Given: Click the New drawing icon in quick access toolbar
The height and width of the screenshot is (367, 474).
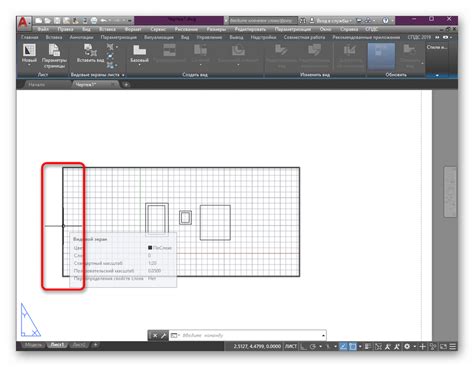Looking at the screenshot, I should tap(39, 21).
